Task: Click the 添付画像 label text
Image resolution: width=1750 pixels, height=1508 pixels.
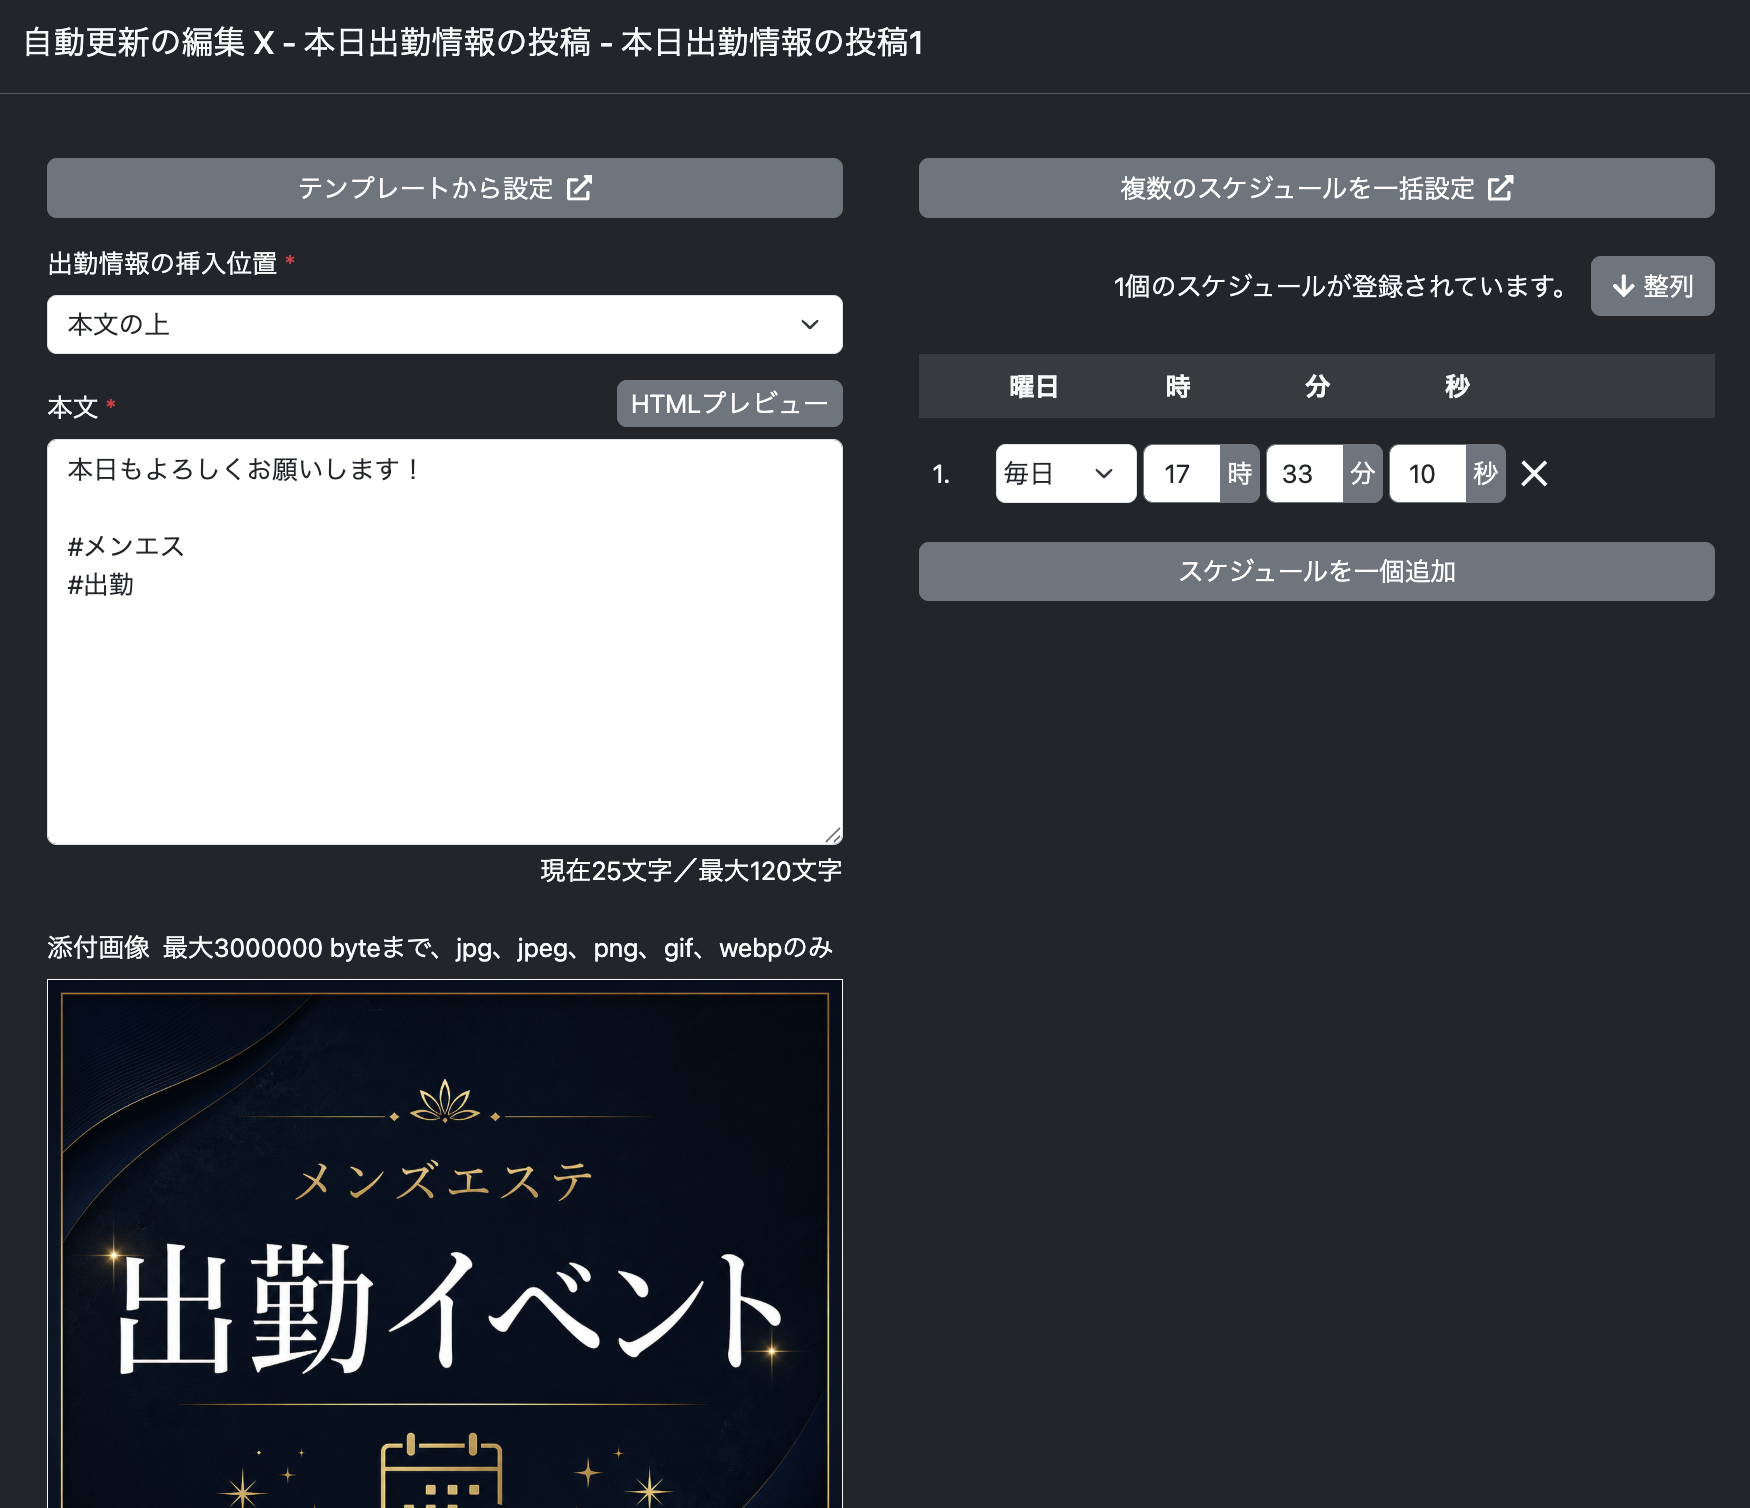Action: click(x=98, y=947)
